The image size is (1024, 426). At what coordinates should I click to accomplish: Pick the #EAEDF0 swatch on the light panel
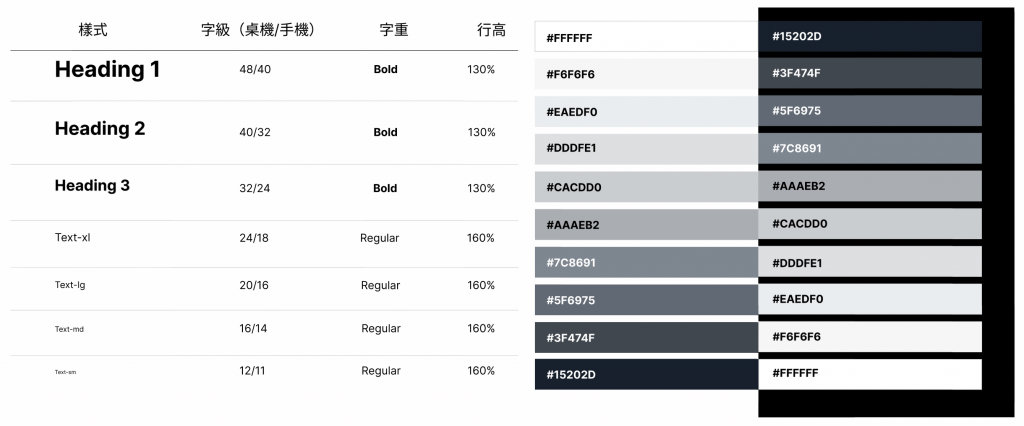646,112
